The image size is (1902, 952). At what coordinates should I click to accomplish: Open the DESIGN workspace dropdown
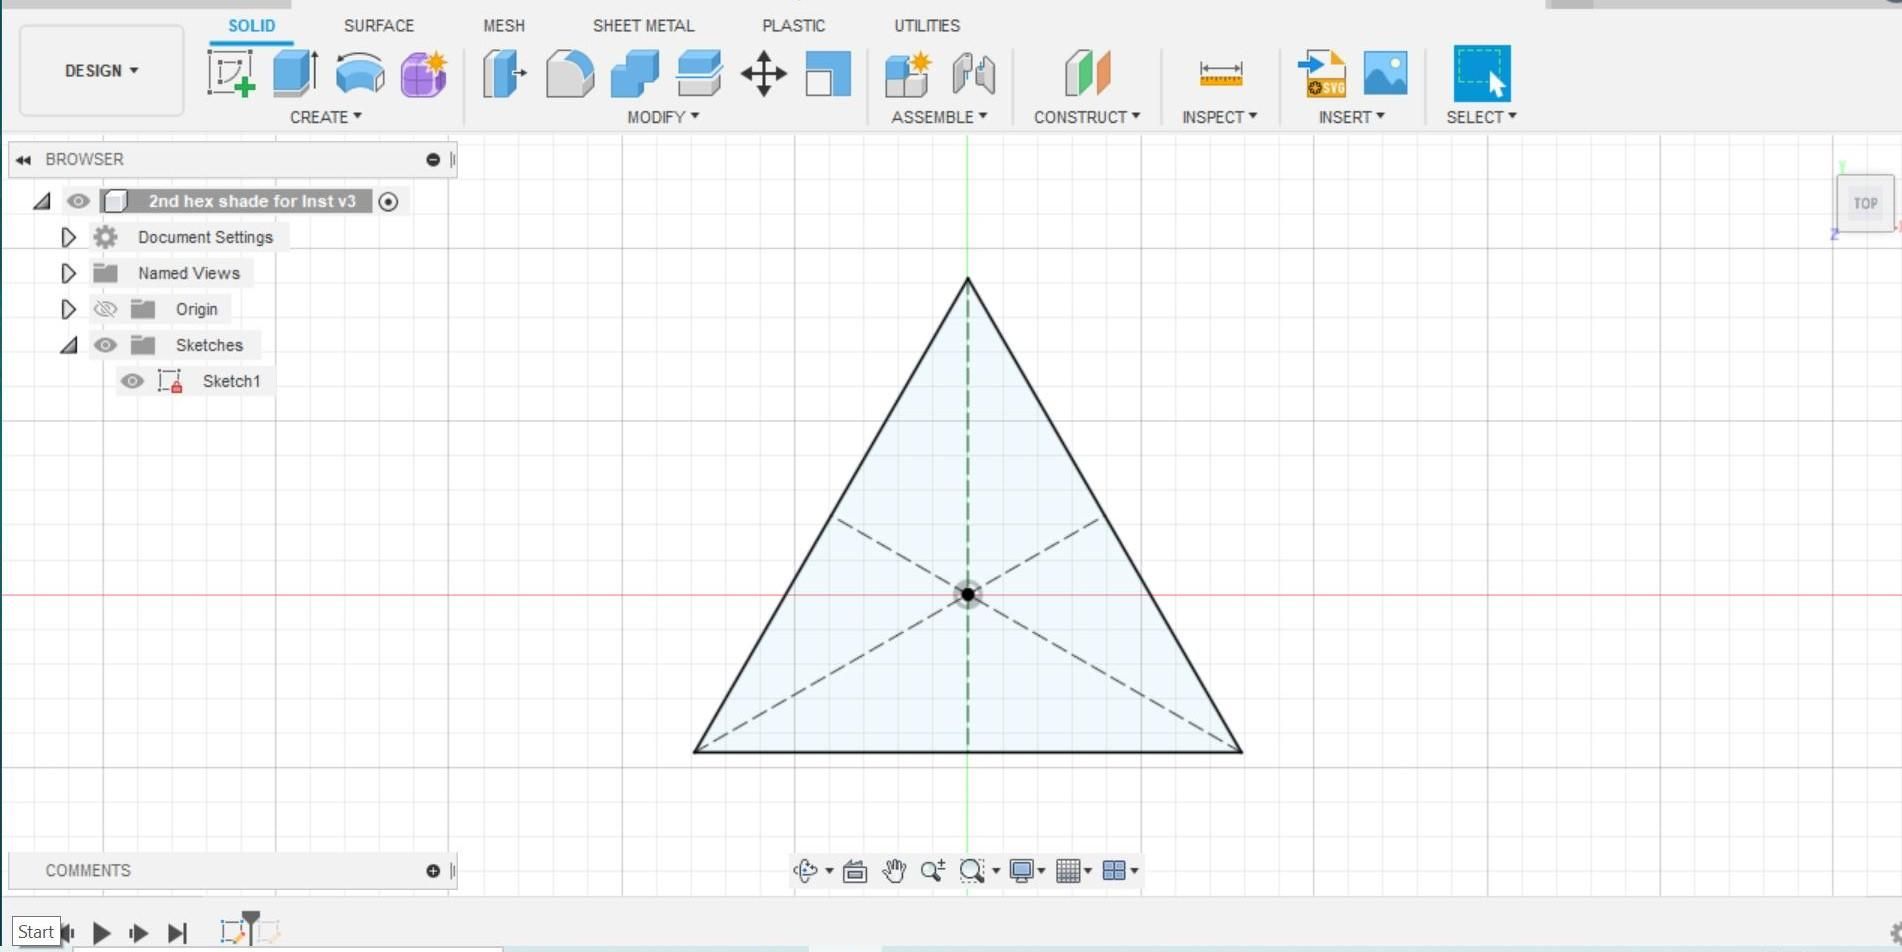click(x=102, y=71)
